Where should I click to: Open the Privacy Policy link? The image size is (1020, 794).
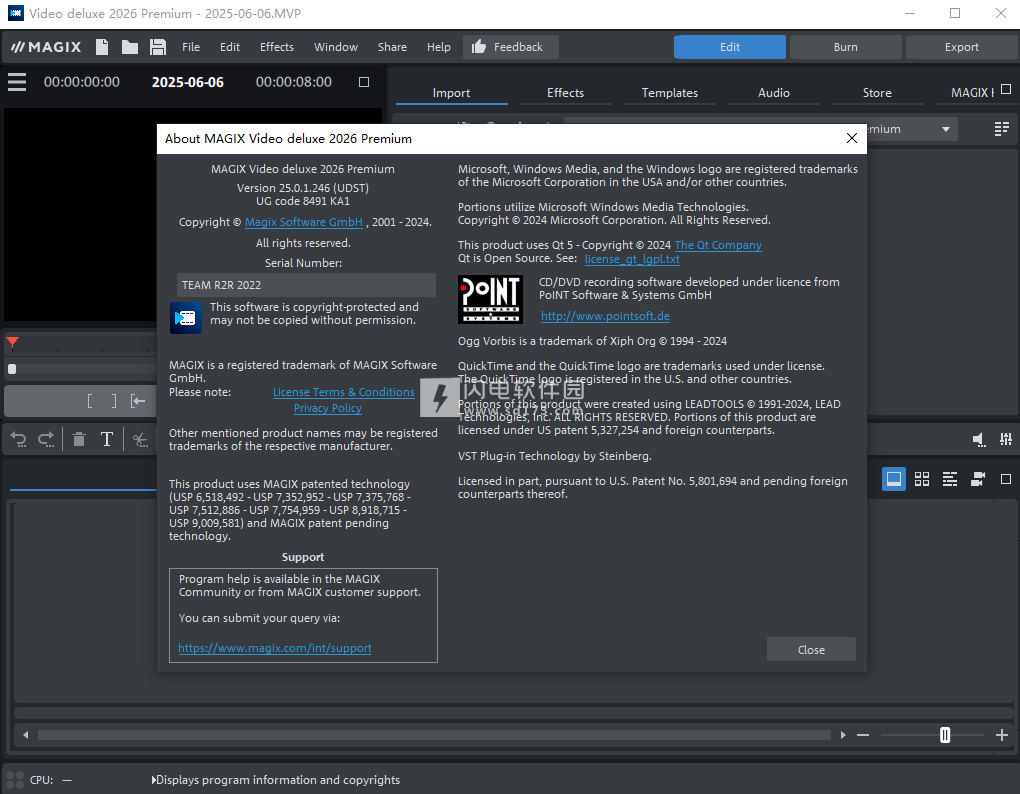point(328,408)
